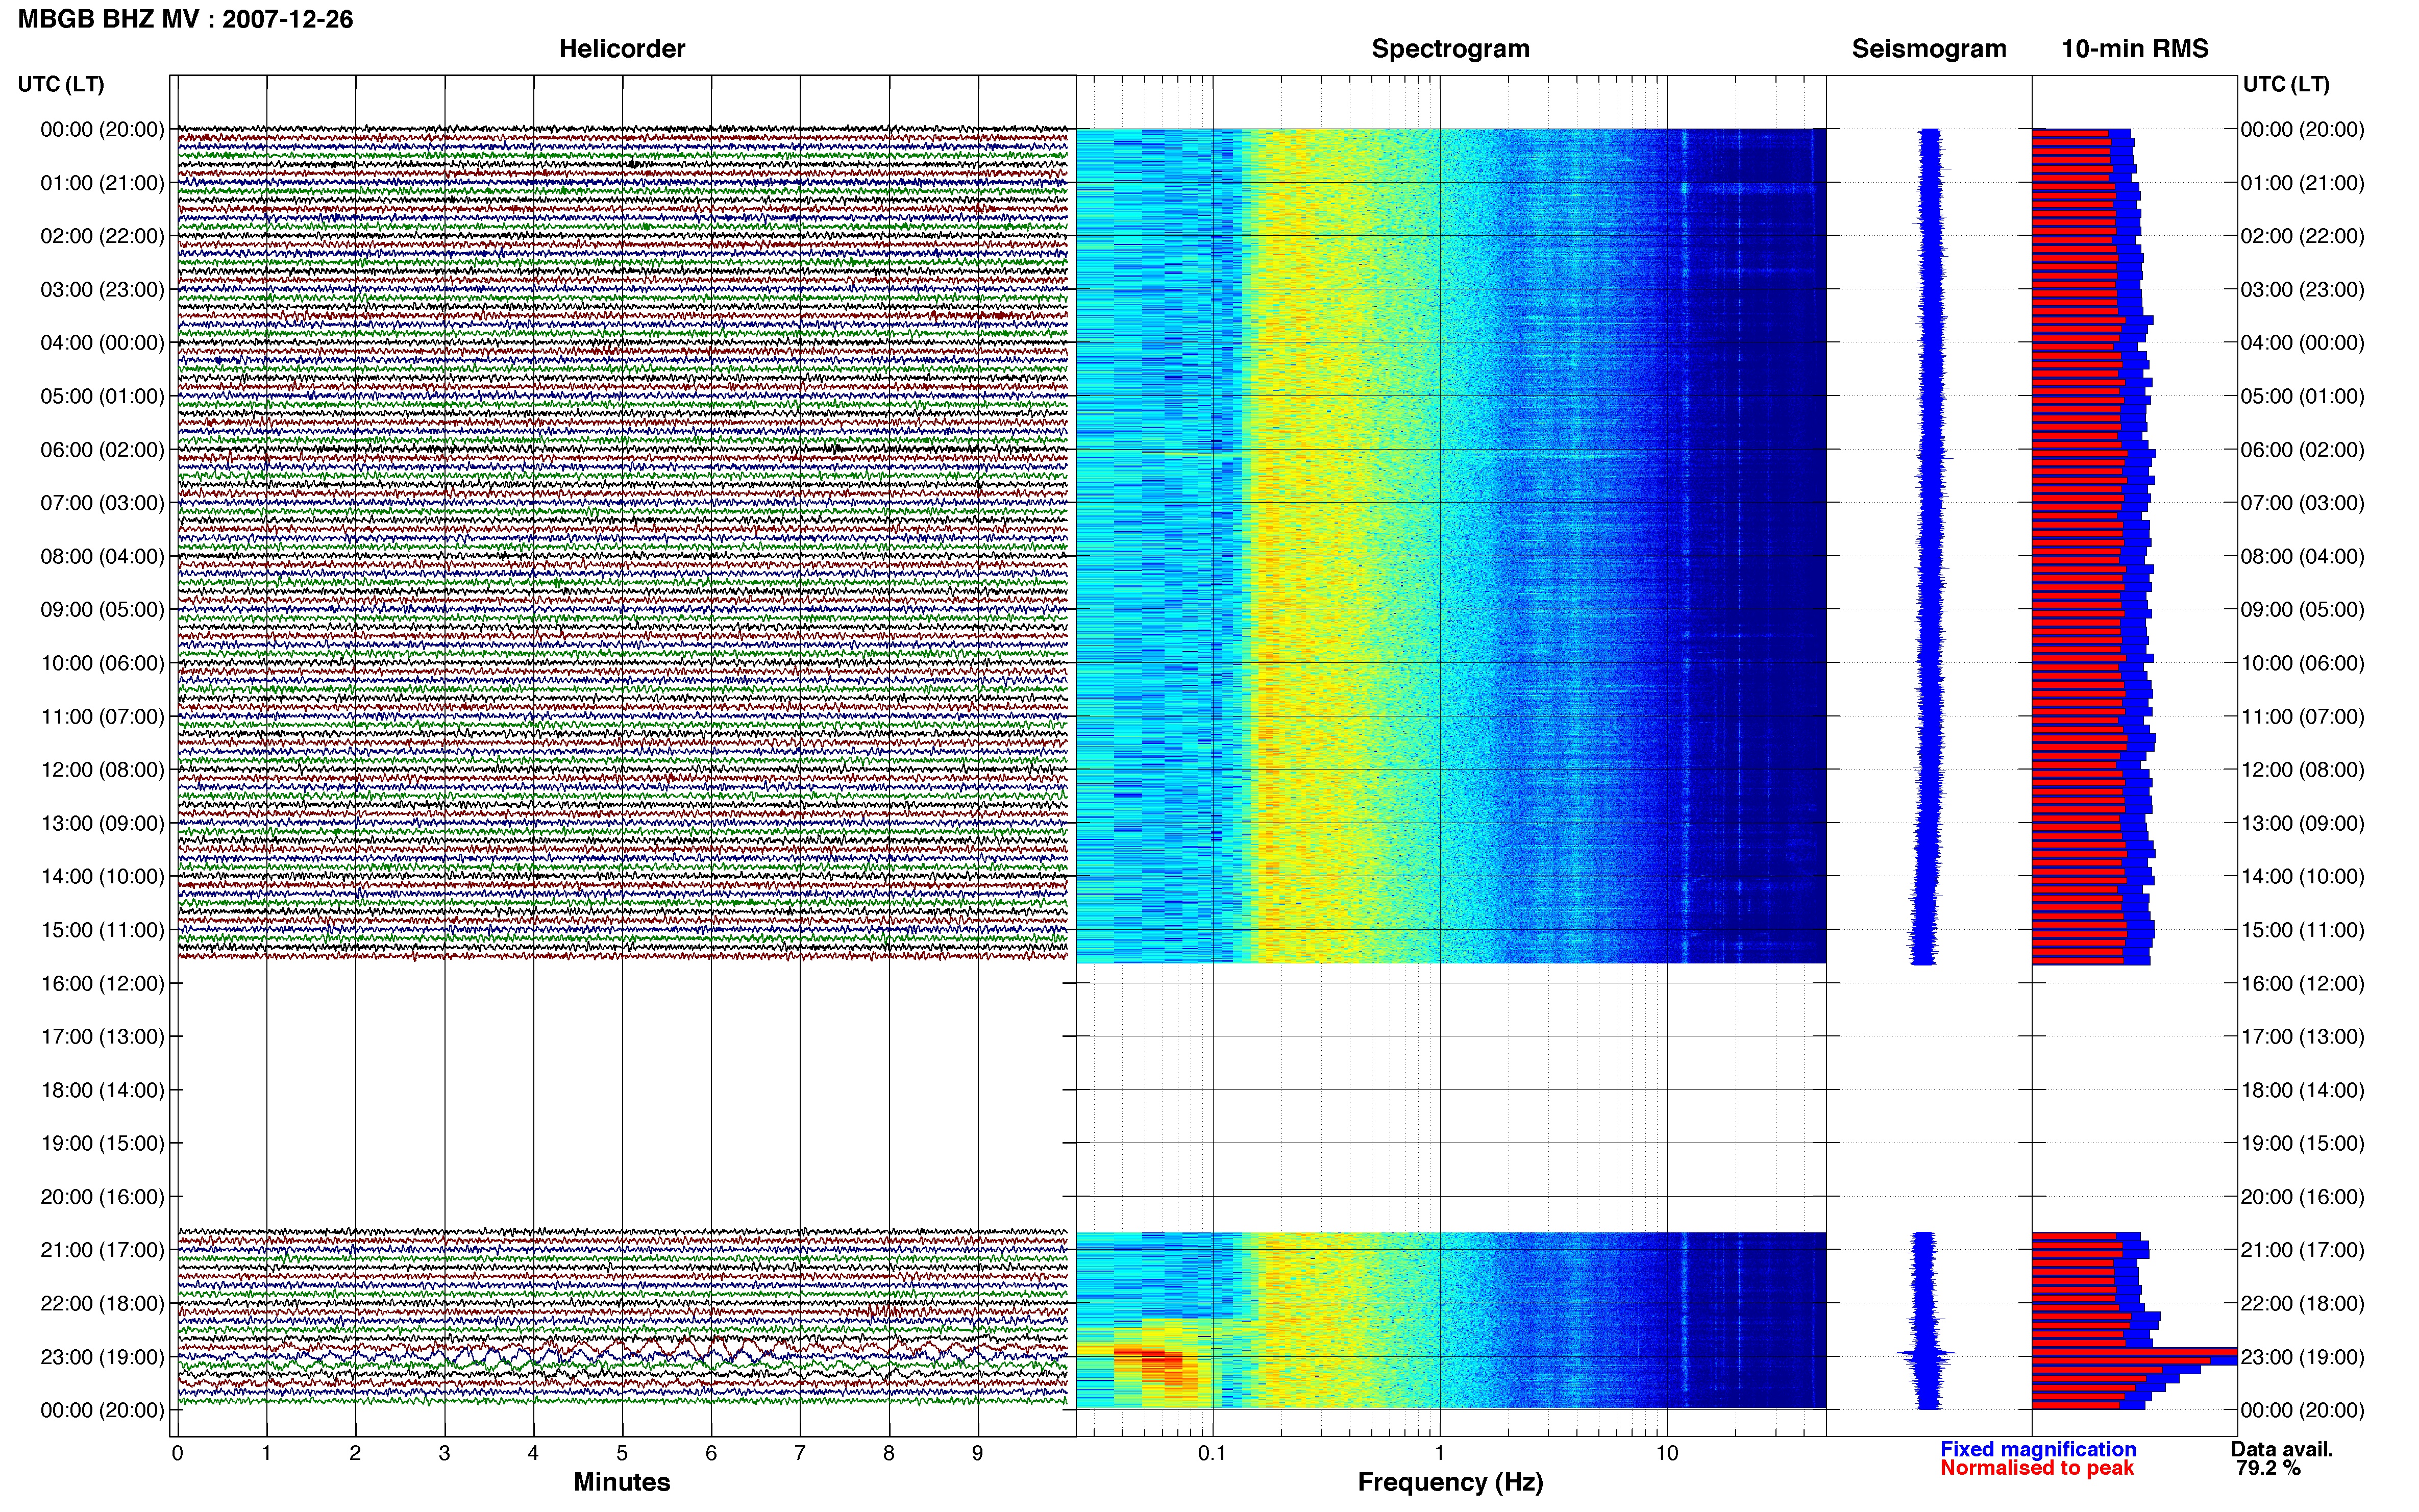This screenshot has height=1512, width=2419.
Task: Click minute tick label 7
Action: pos(800,1454)
